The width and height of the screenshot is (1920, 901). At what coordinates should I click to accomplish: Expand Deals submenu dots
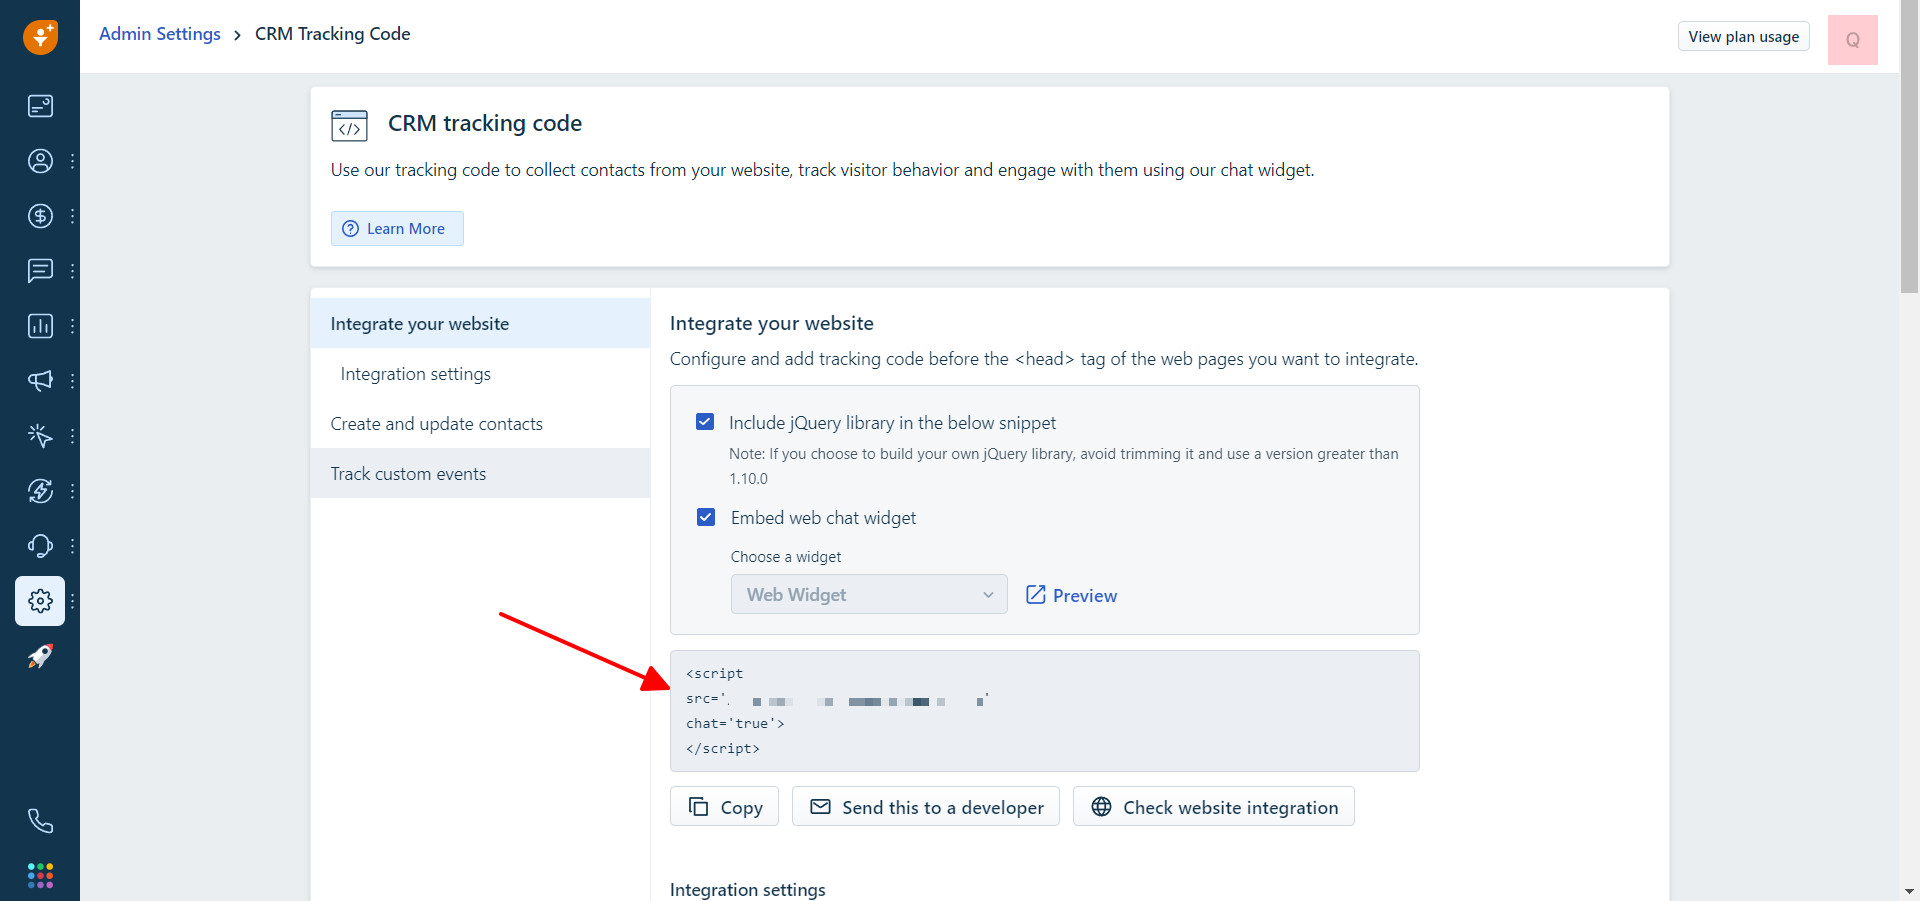72,216
